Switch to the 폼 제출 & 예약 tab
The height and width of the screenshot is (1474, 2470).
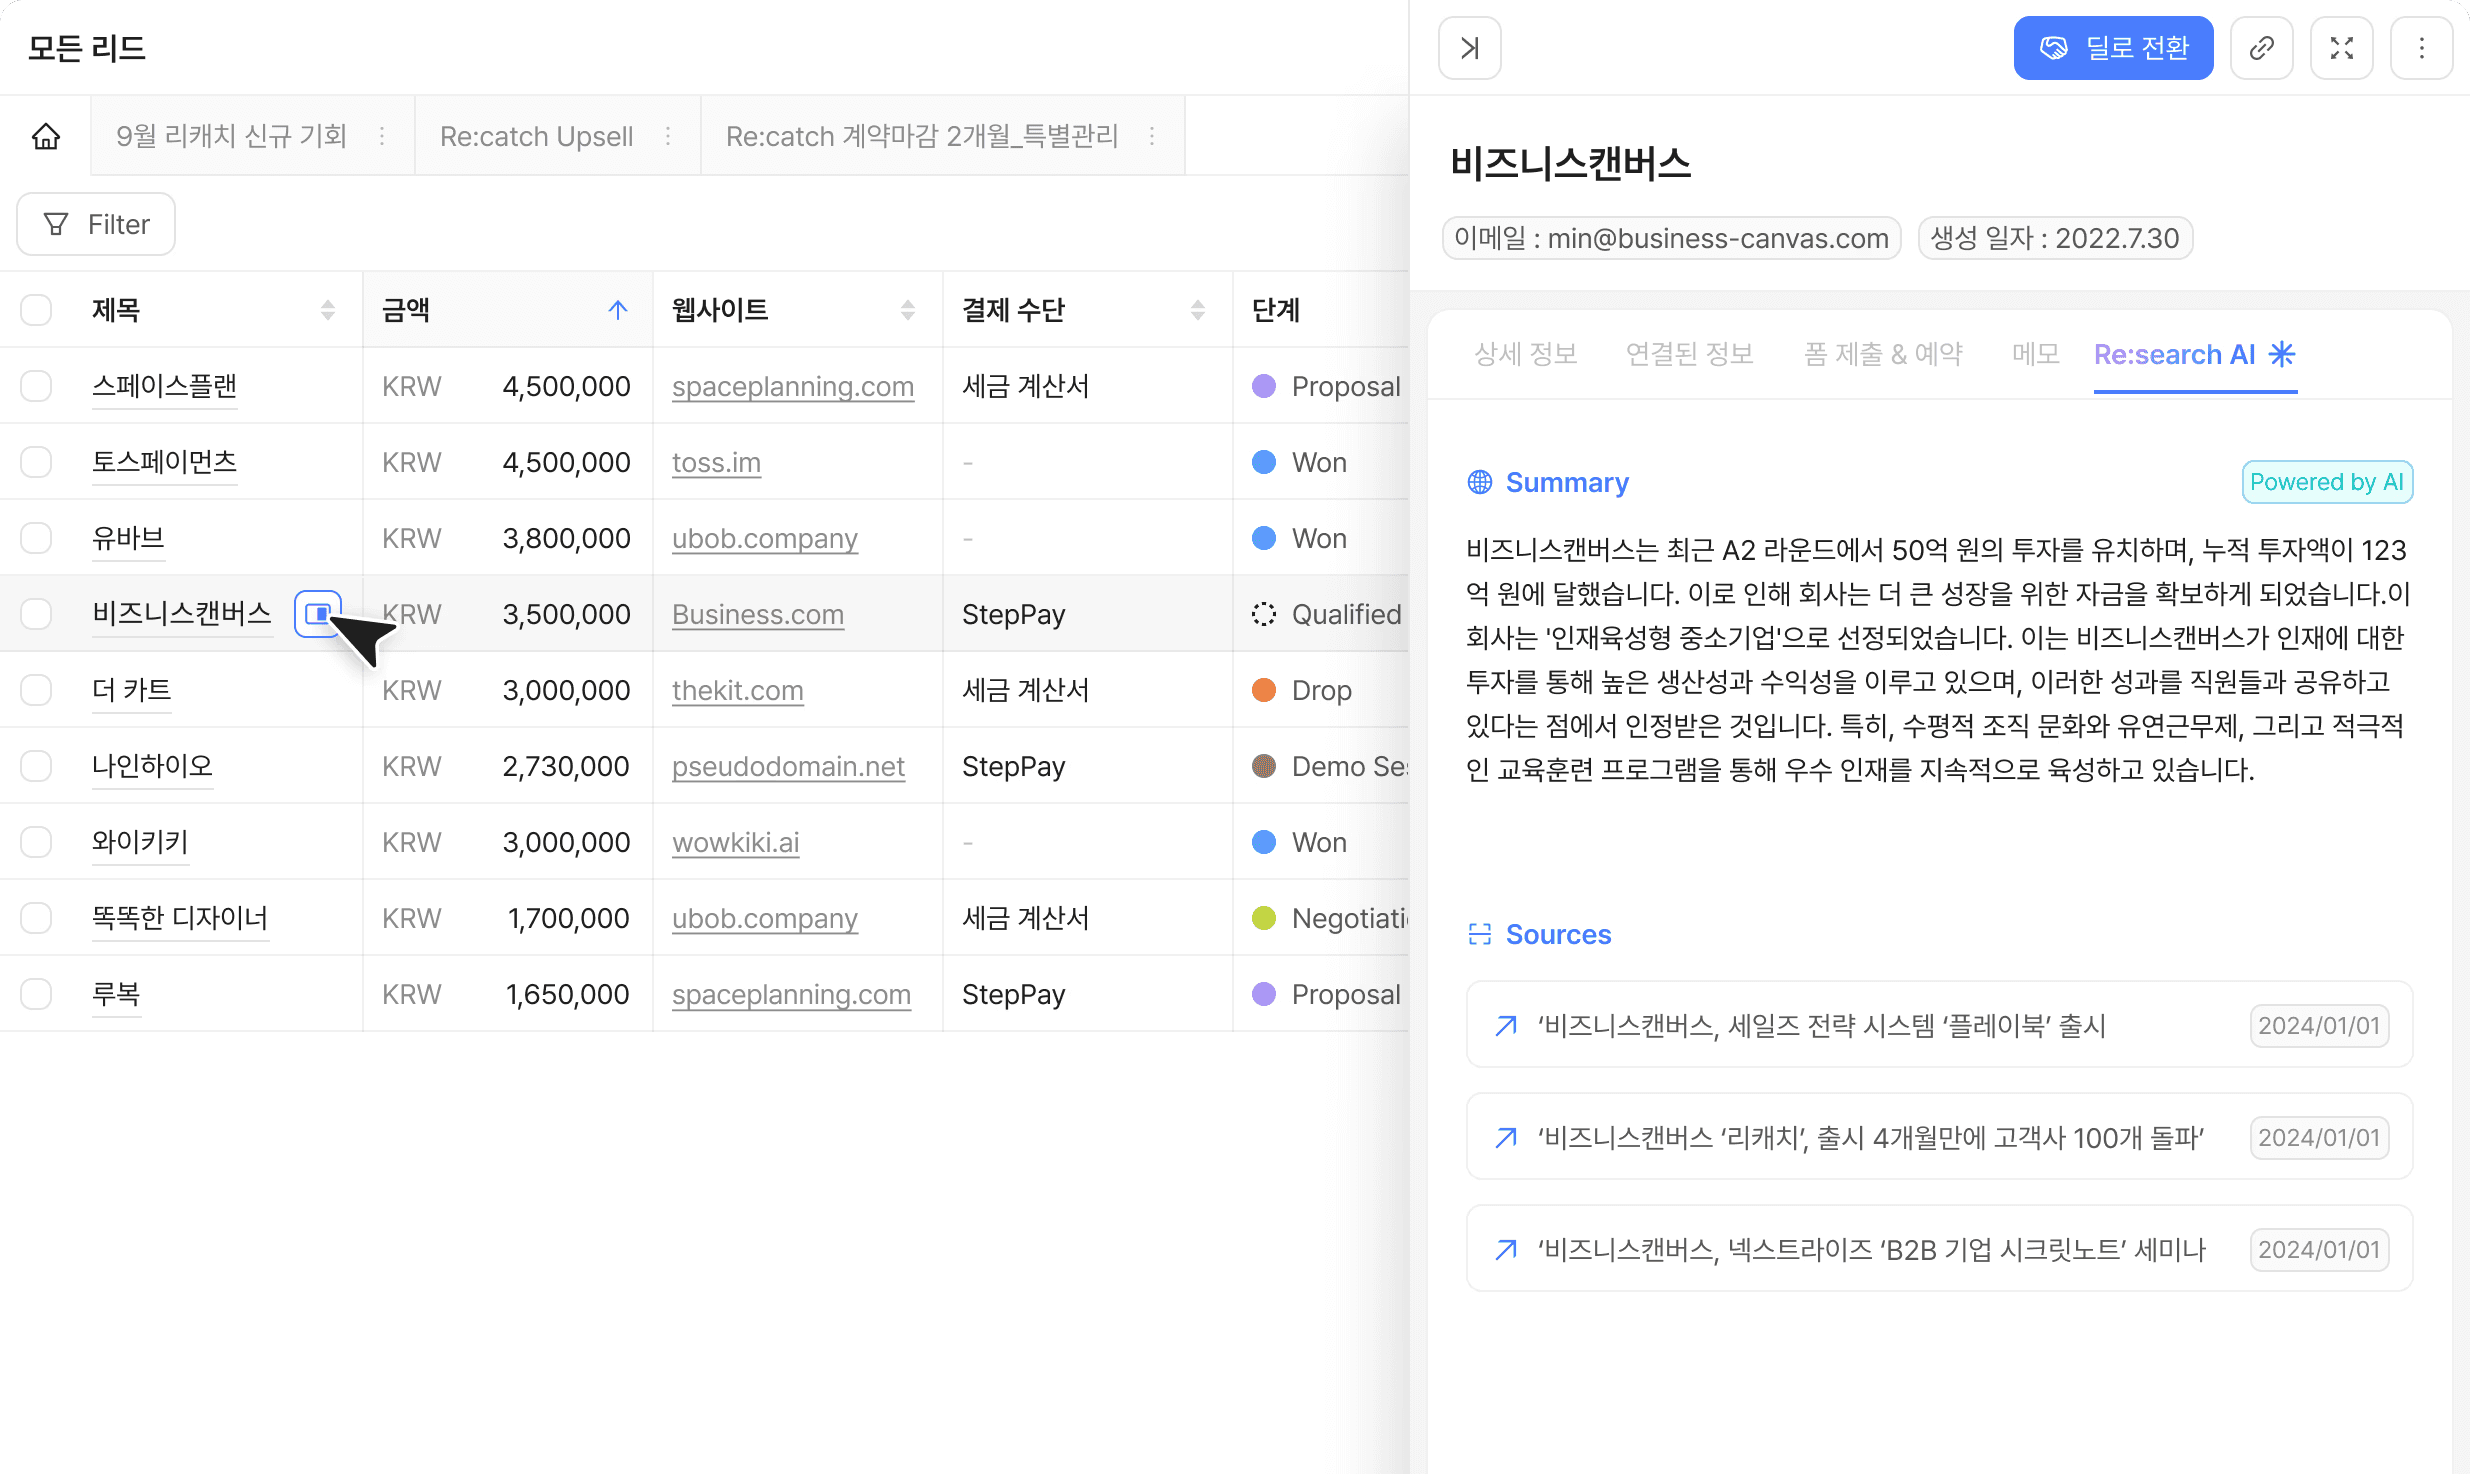[1883, 354]
